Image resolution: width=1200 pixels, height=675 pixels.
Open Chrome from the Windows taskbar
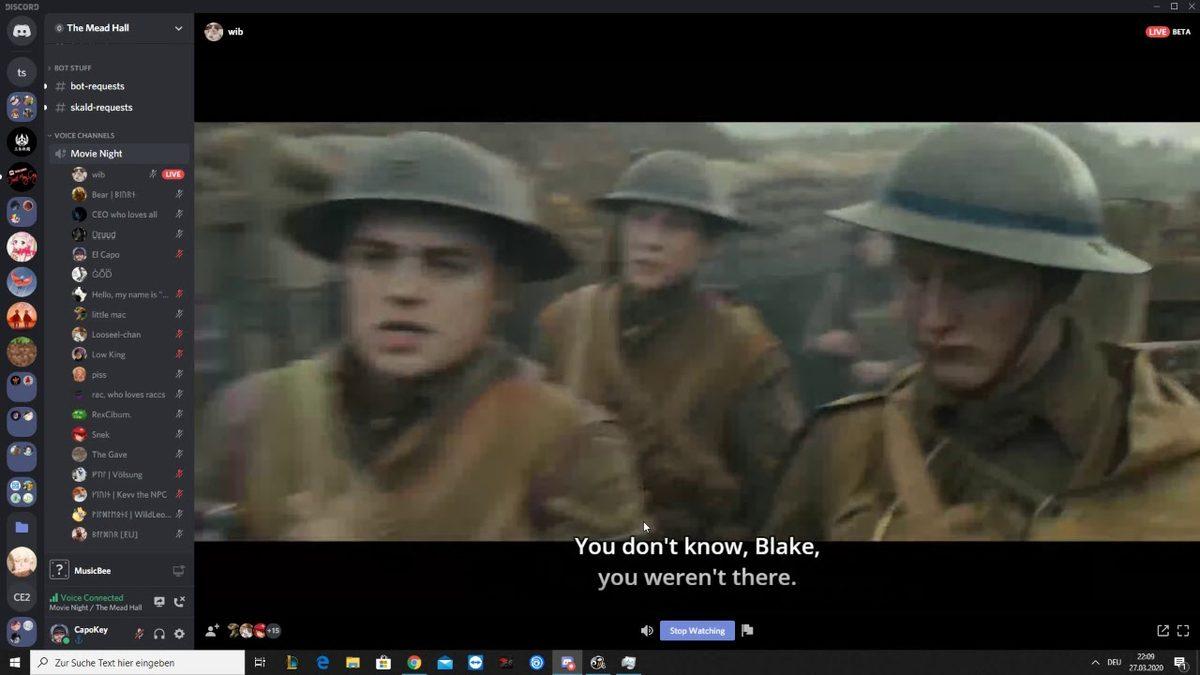414,663
